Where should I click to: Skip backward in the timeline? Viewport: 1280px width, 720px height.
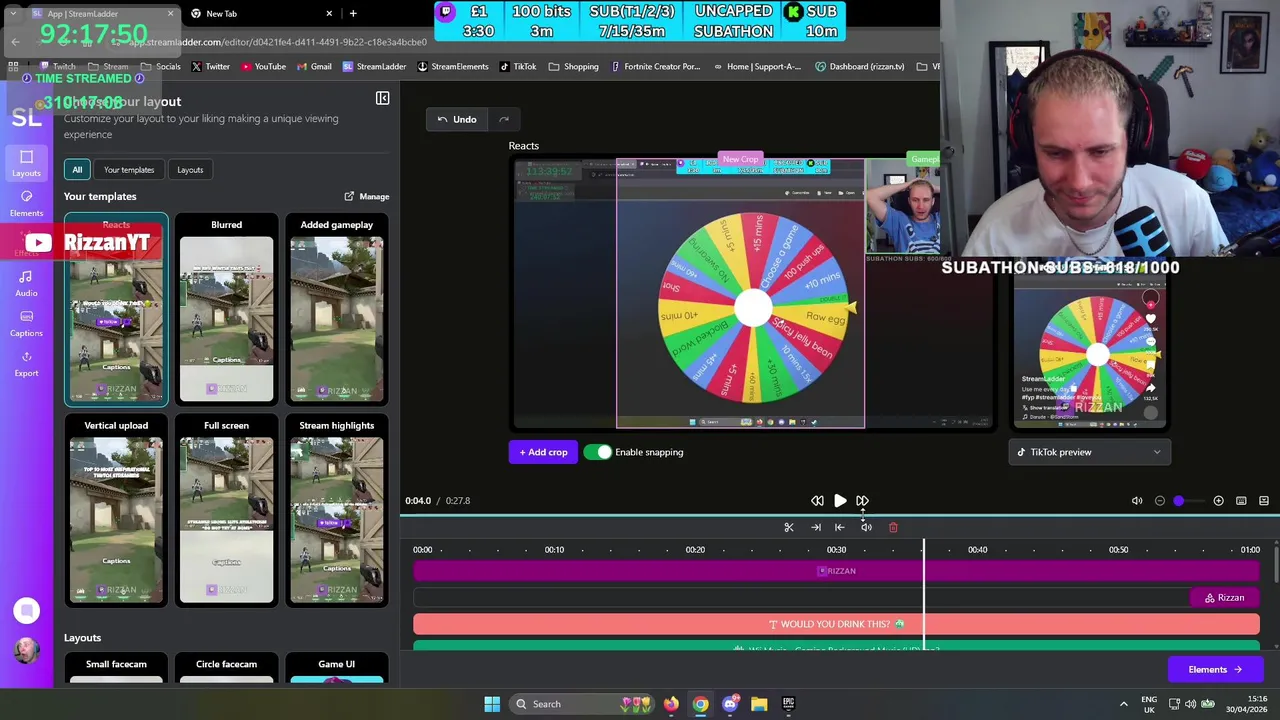(x=817, y=501)
